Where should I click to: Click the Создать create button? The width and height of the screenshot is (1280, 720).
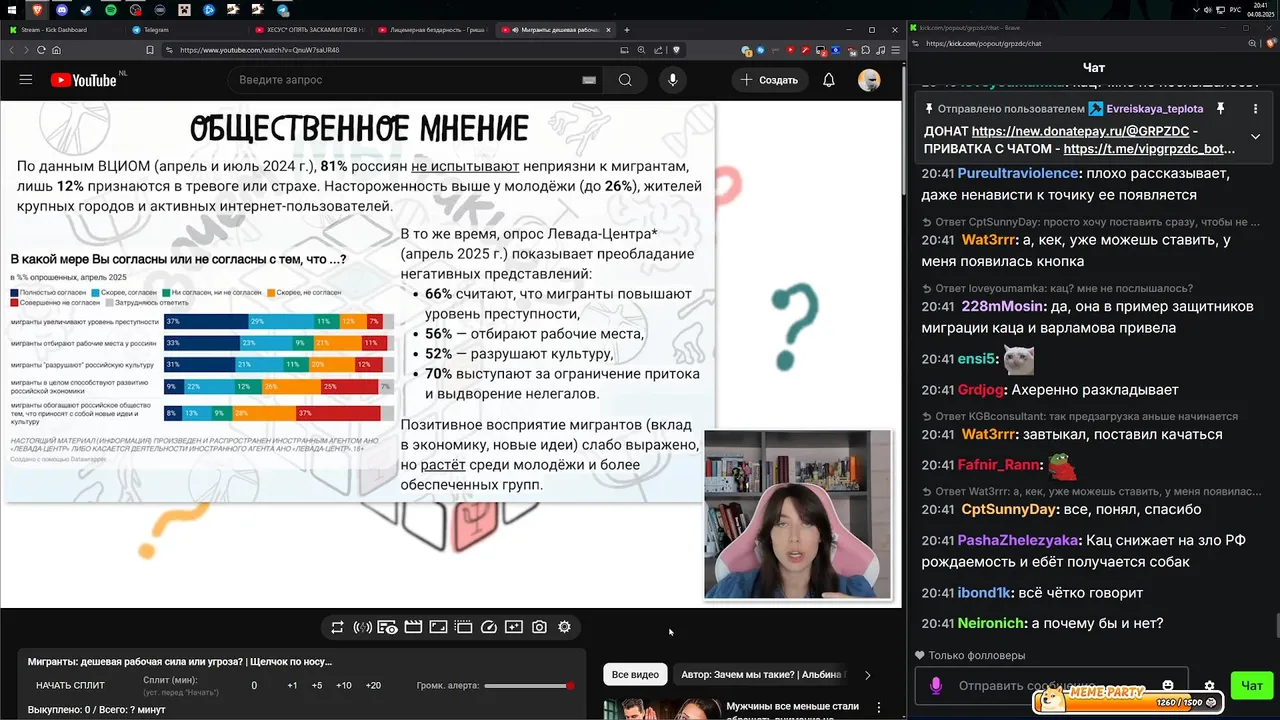coord(770,80)
